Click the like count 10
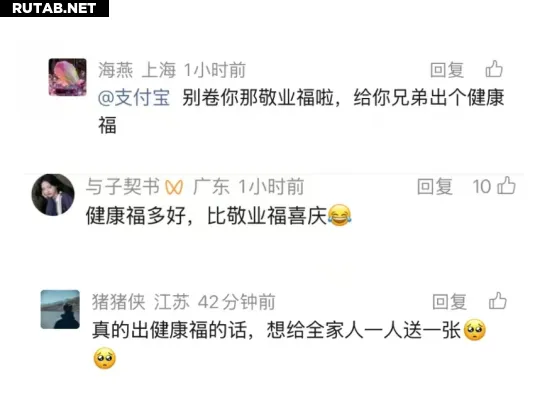The width and height of the screenshot is (552, 400). [x=482, y=186]
